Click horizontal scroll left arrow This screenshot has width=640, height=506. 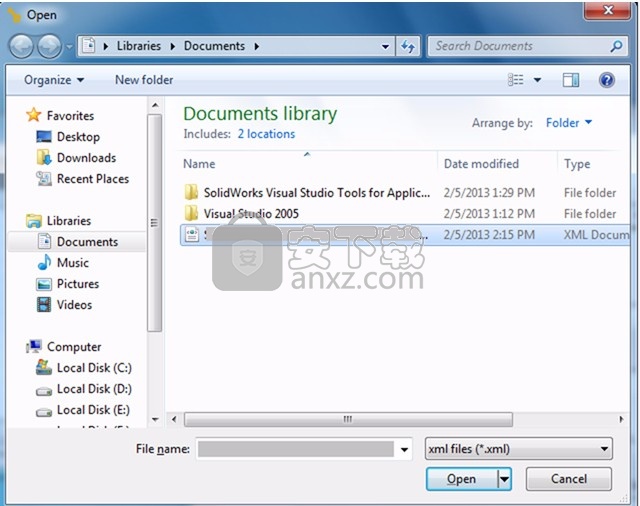pos(174,419)
